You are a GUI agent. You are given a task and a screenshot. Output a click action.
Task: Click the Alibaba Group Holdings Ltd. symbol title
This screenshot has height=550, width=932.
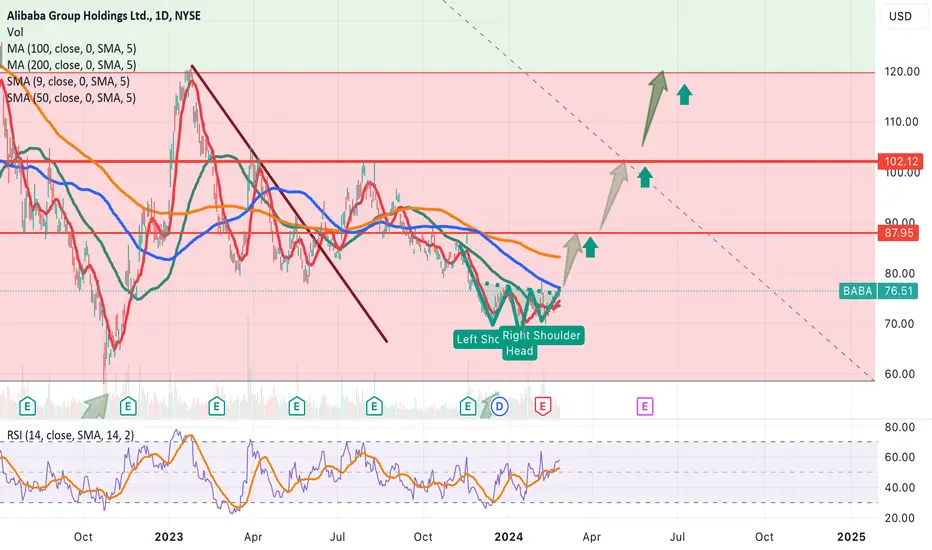[x=103, y=16]
